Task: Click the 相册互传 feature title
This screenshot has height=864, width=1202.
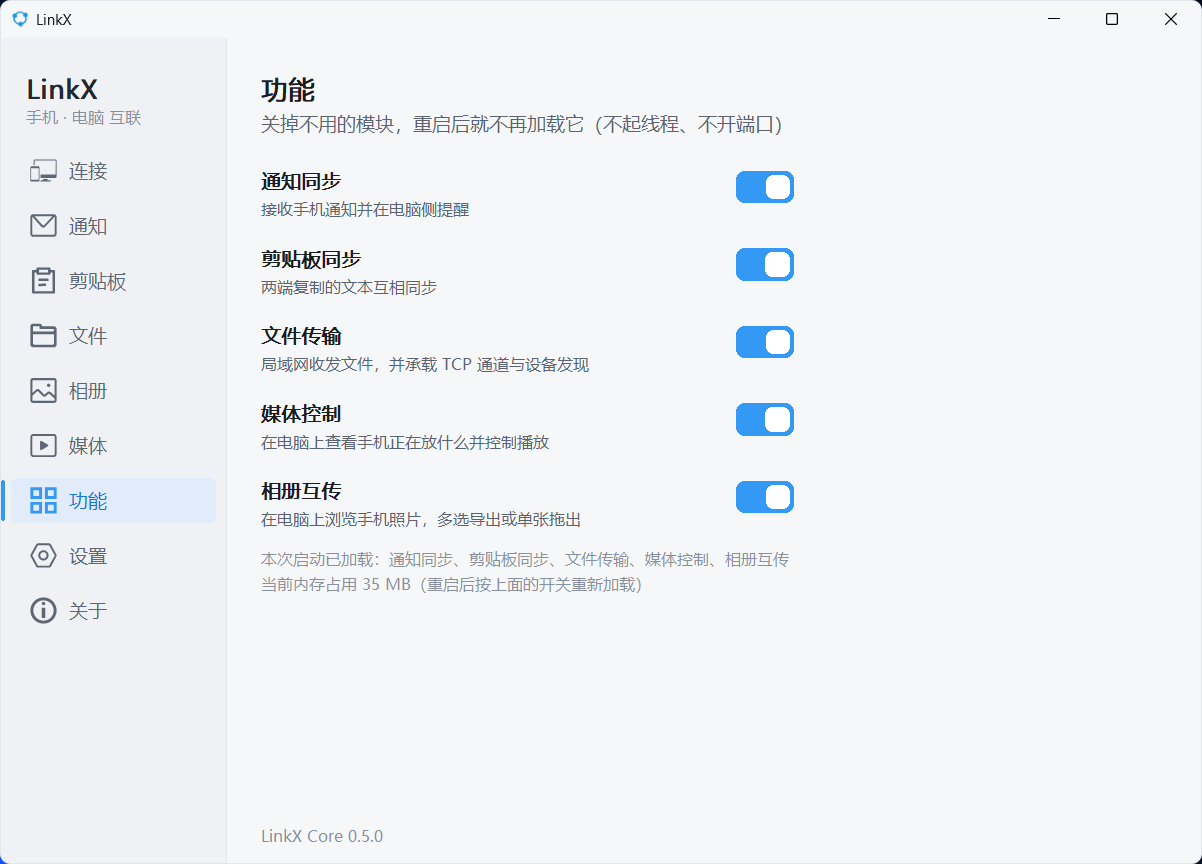Action: pos(301,491)
